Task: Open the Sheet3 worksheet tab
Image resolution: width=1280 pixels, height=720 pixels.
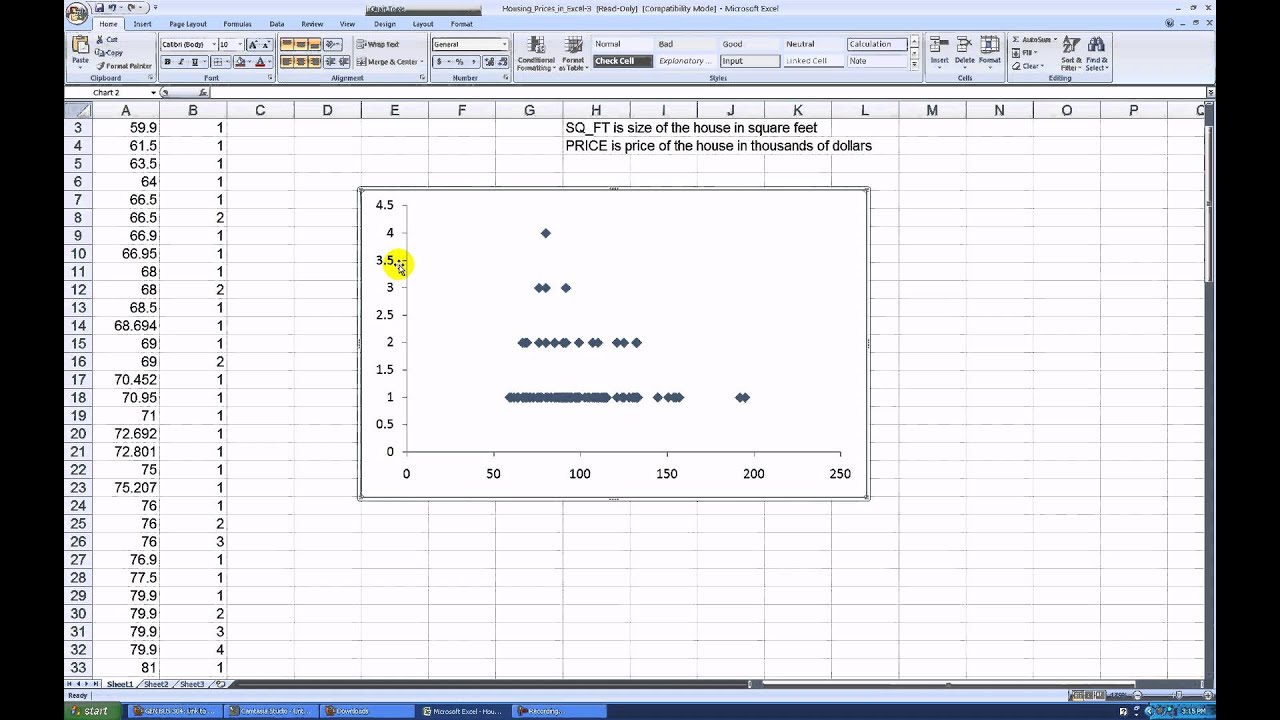Action: (x=191, y=684)
